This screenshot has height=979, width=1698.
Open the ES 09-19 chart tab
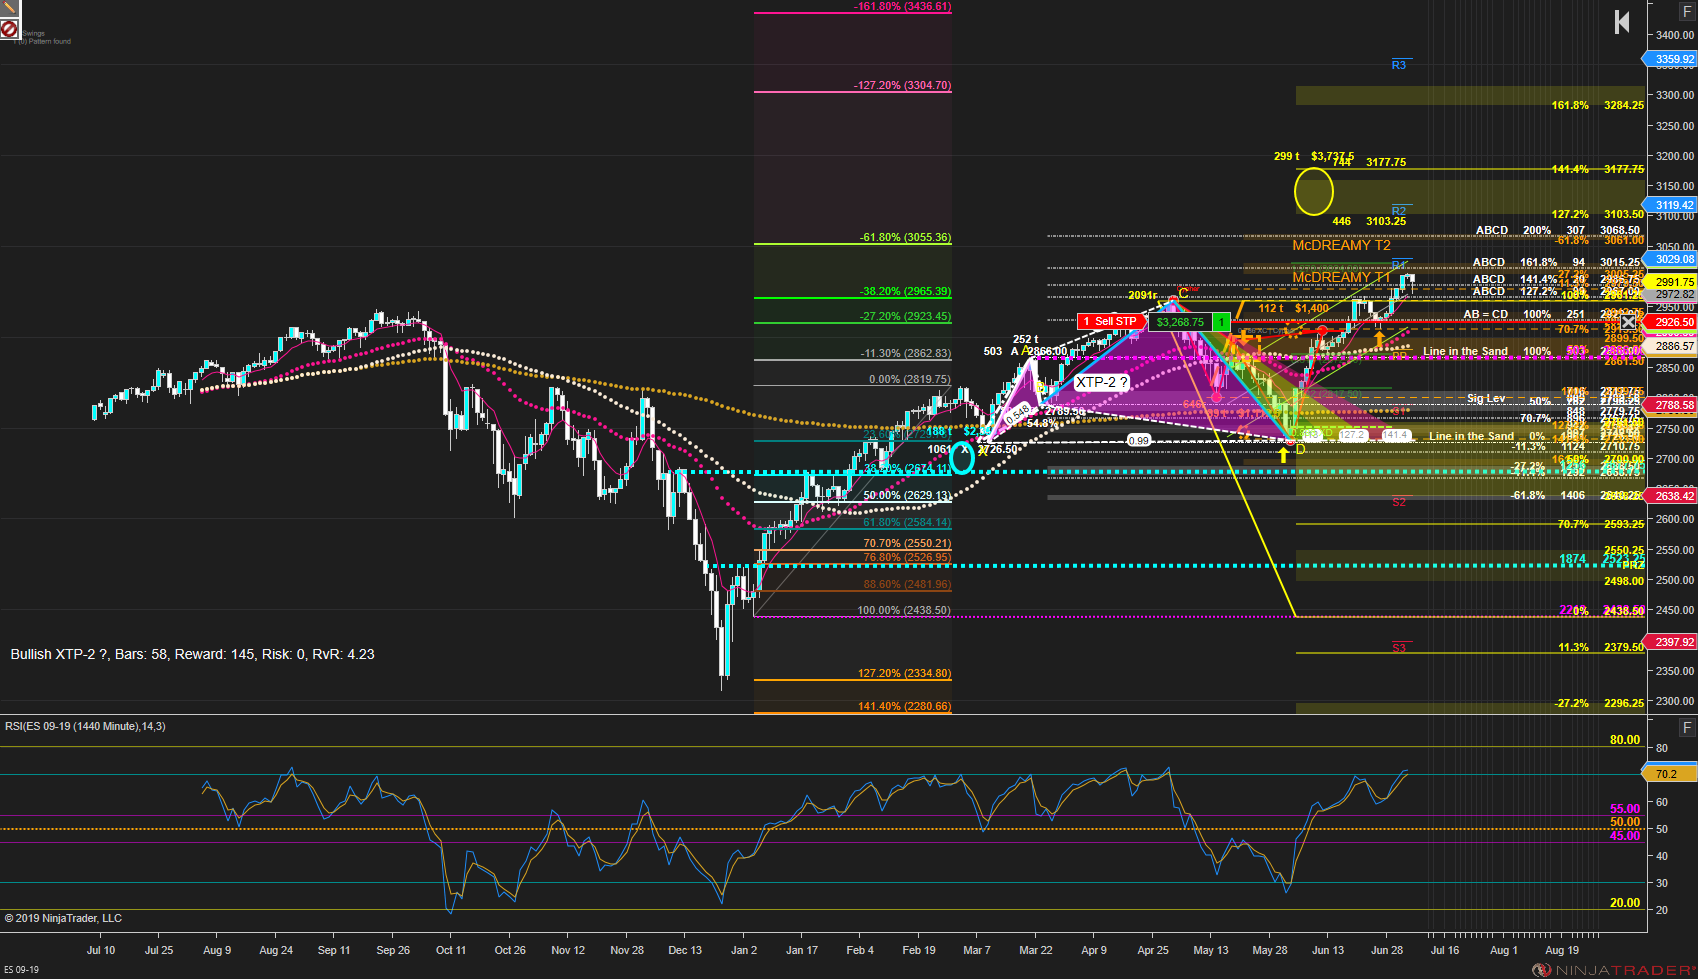click(21, 970)
